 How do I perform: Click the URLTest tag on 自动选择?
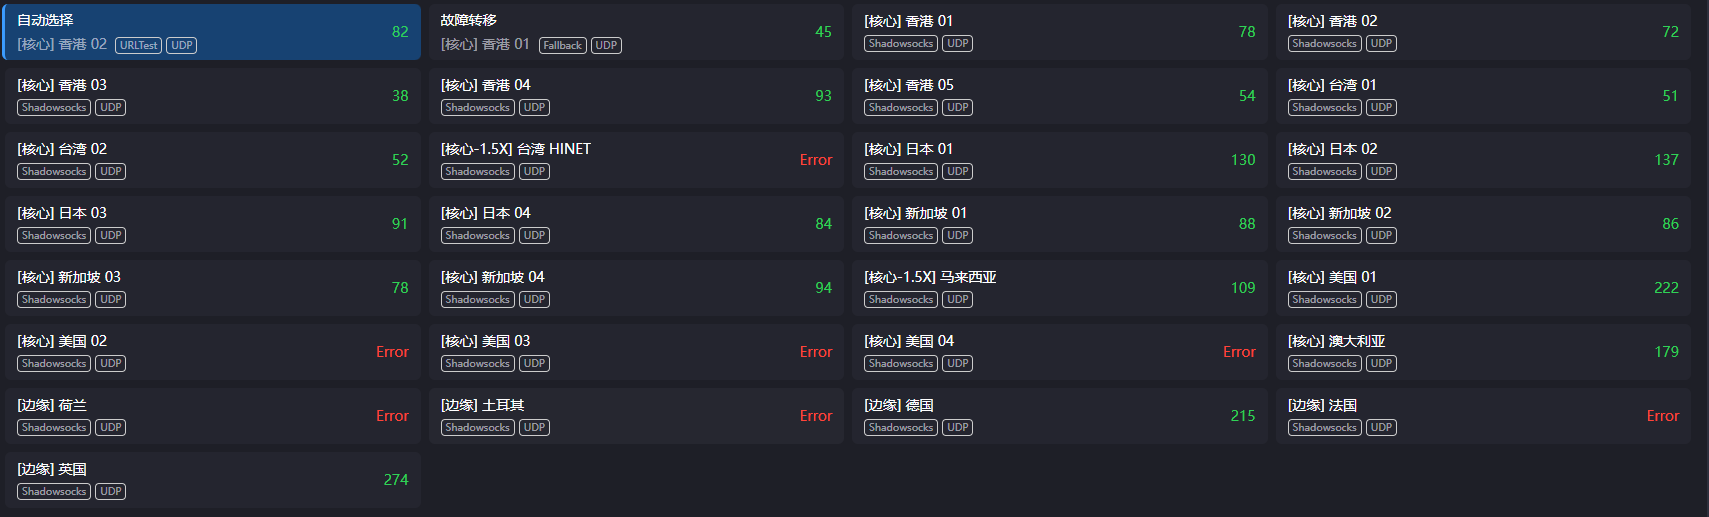139,45
